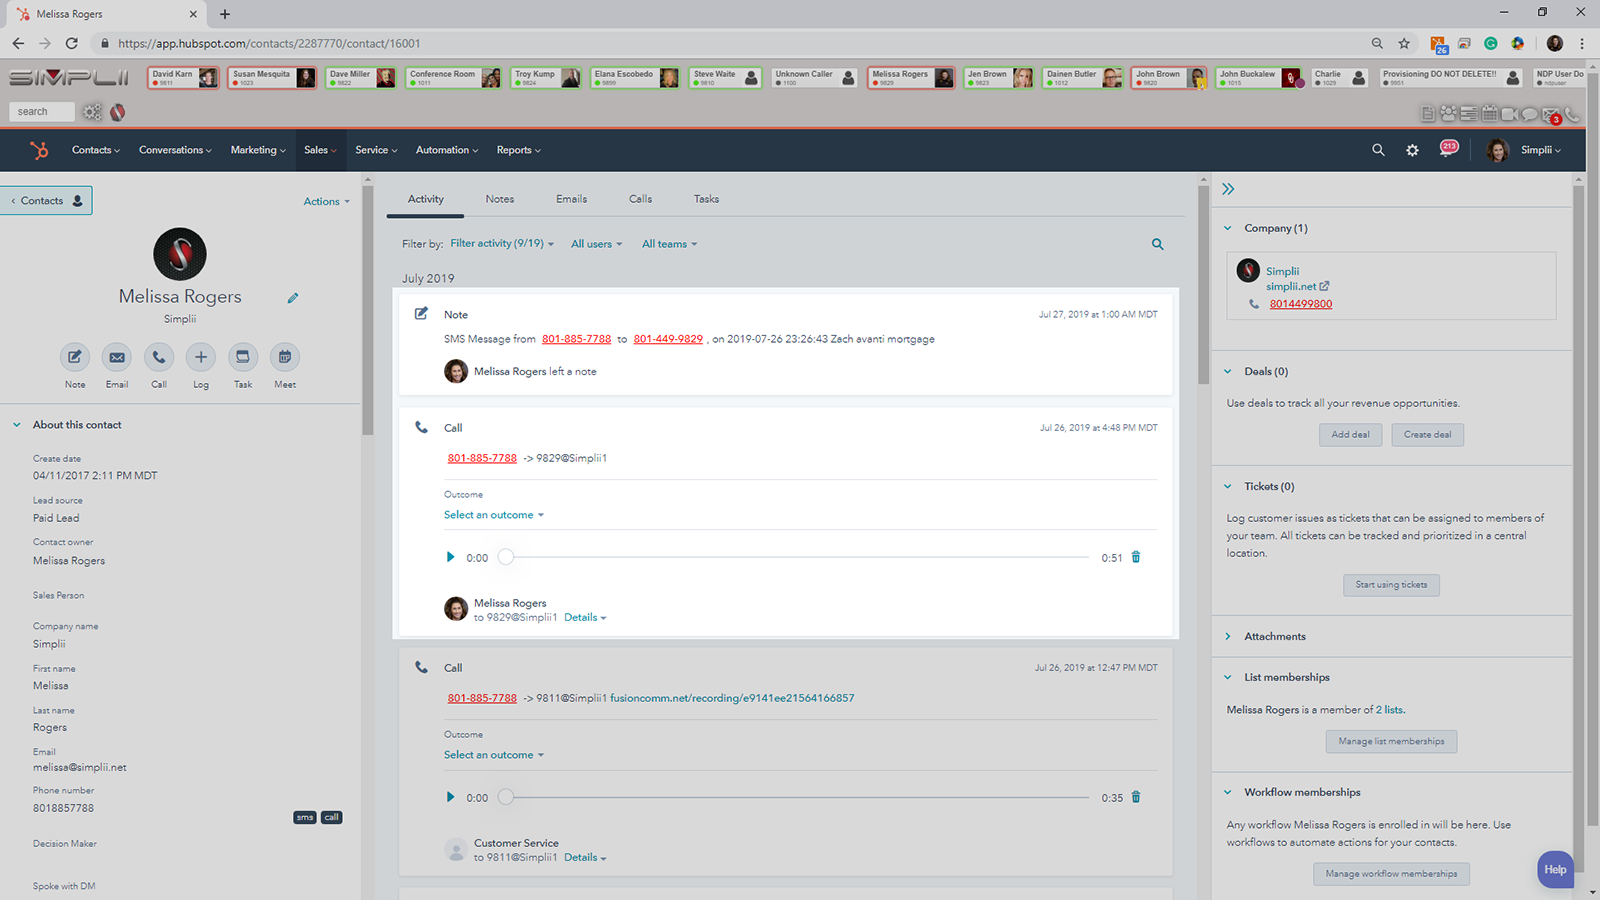The width and height of the screenshot is (1600, 900).
Task: Edit contact name with pencil icon
Action: pos(293,298)
